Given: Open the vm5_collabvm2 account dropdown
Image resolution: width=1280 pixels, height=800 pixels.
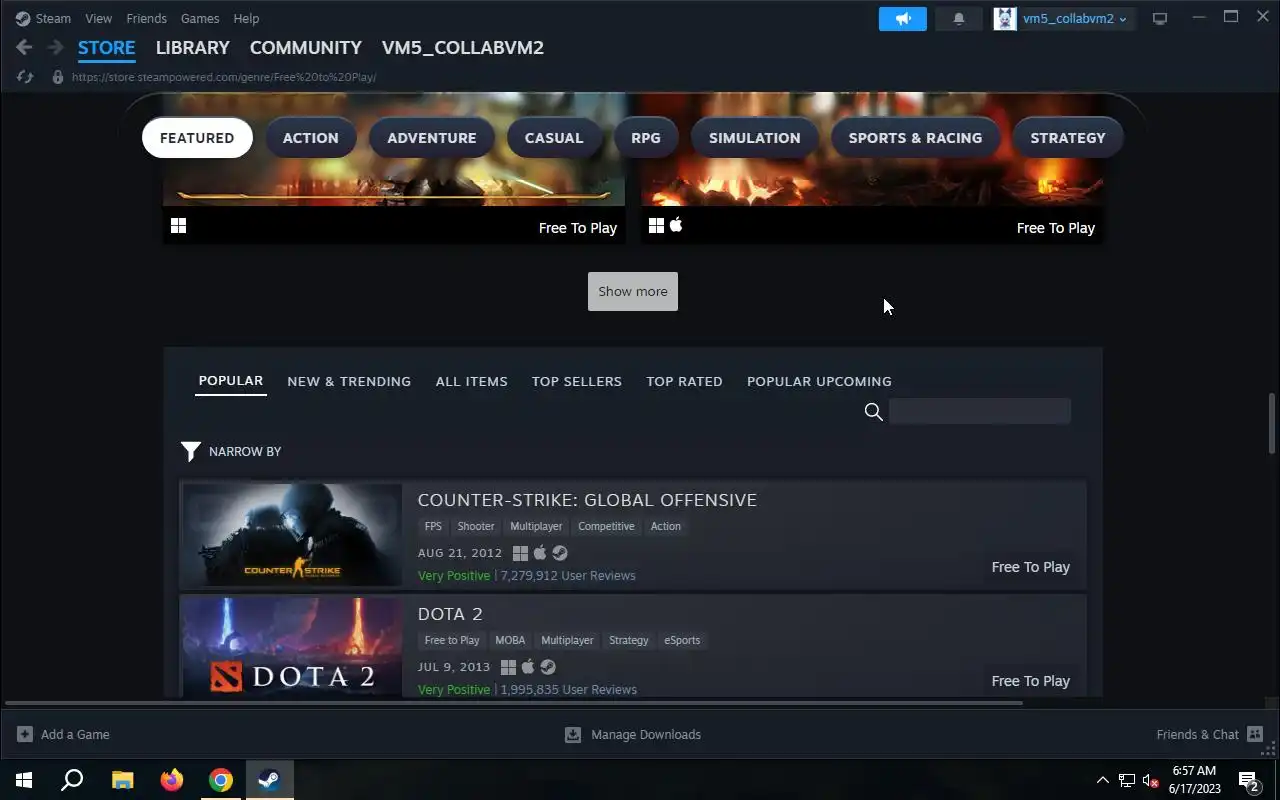Looking at the screenshot, I should (1075, 19).
